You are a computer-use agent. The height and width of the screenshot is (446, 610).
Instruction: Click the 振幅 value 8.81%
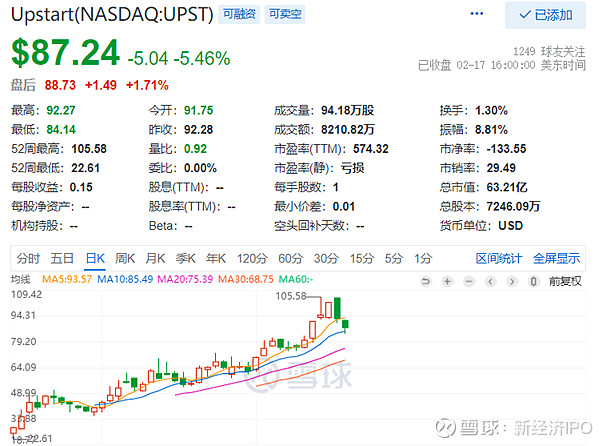point(491,130)
